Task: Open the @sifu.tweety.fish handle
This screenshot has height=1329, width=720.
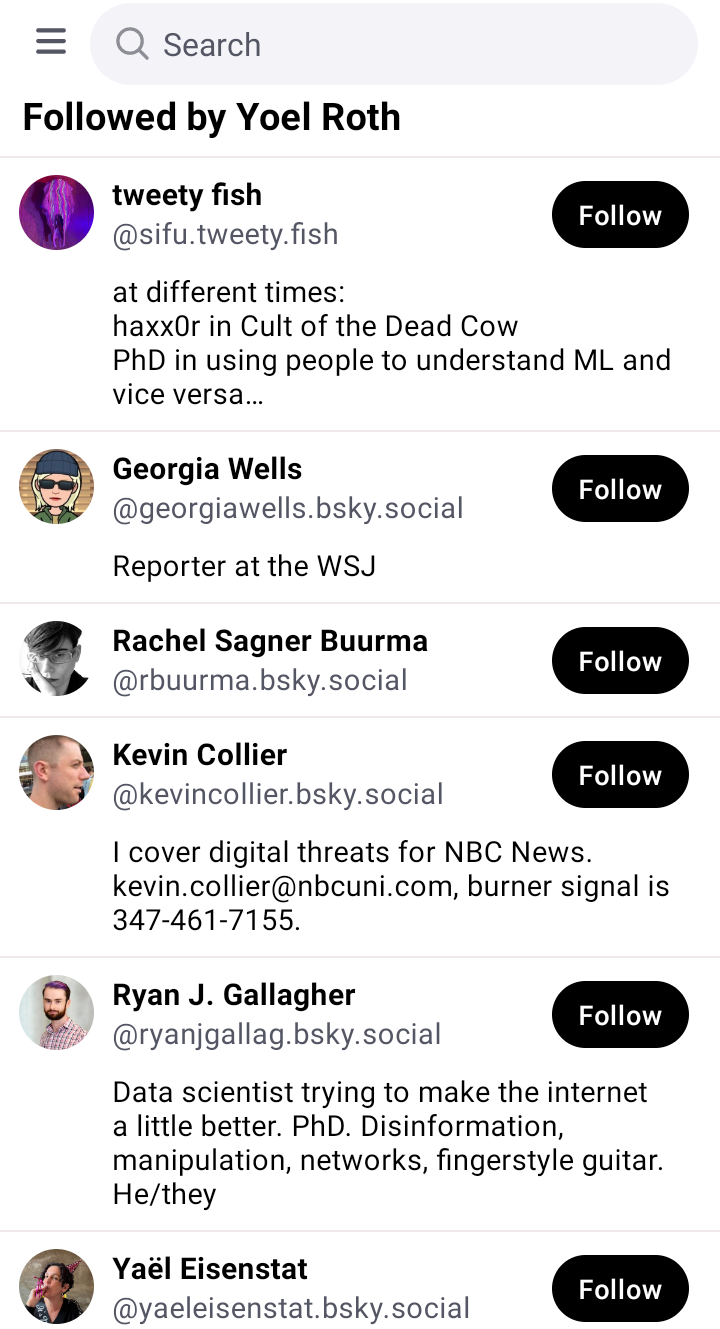Action: coord(226,234)
